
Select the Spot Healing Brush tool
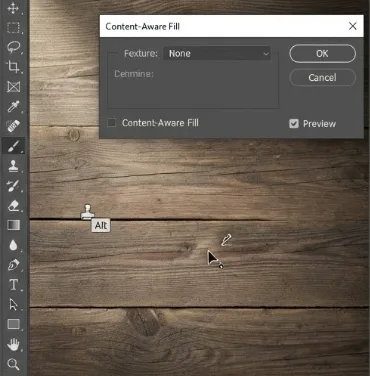click(x=13, y=126)
